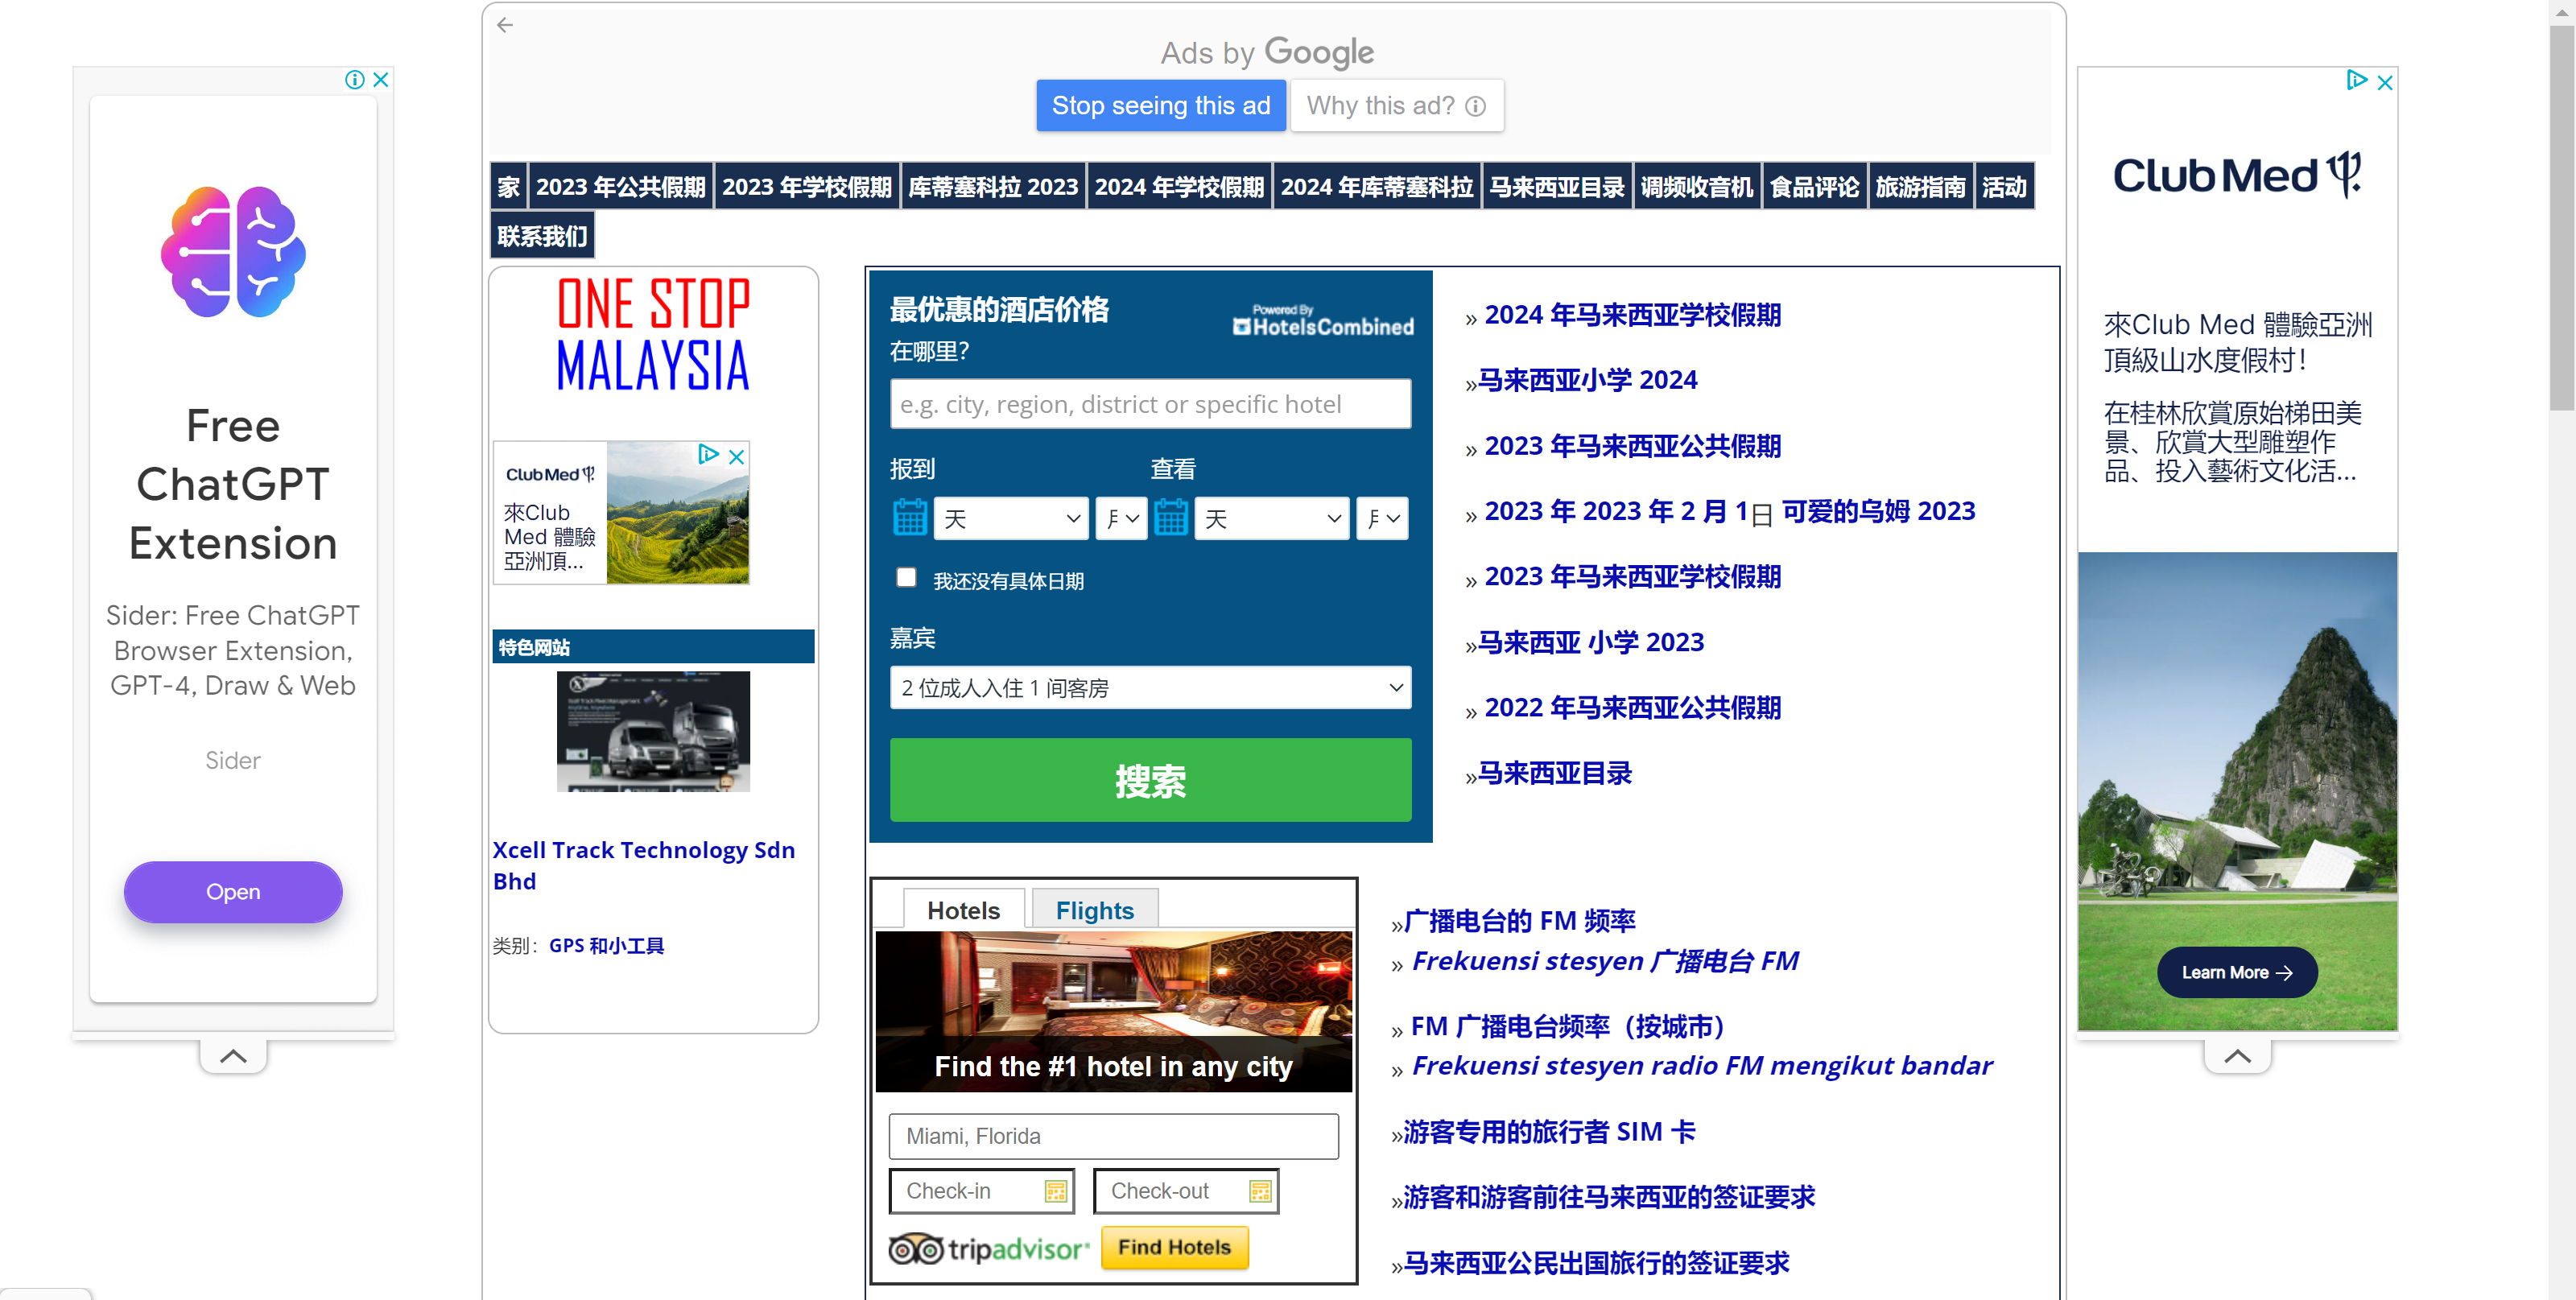2576x1300 pixels.
Task: Open the guests dropdown showing 2 位成人入住 1 间客房
Action: (x=1150, y=688)
